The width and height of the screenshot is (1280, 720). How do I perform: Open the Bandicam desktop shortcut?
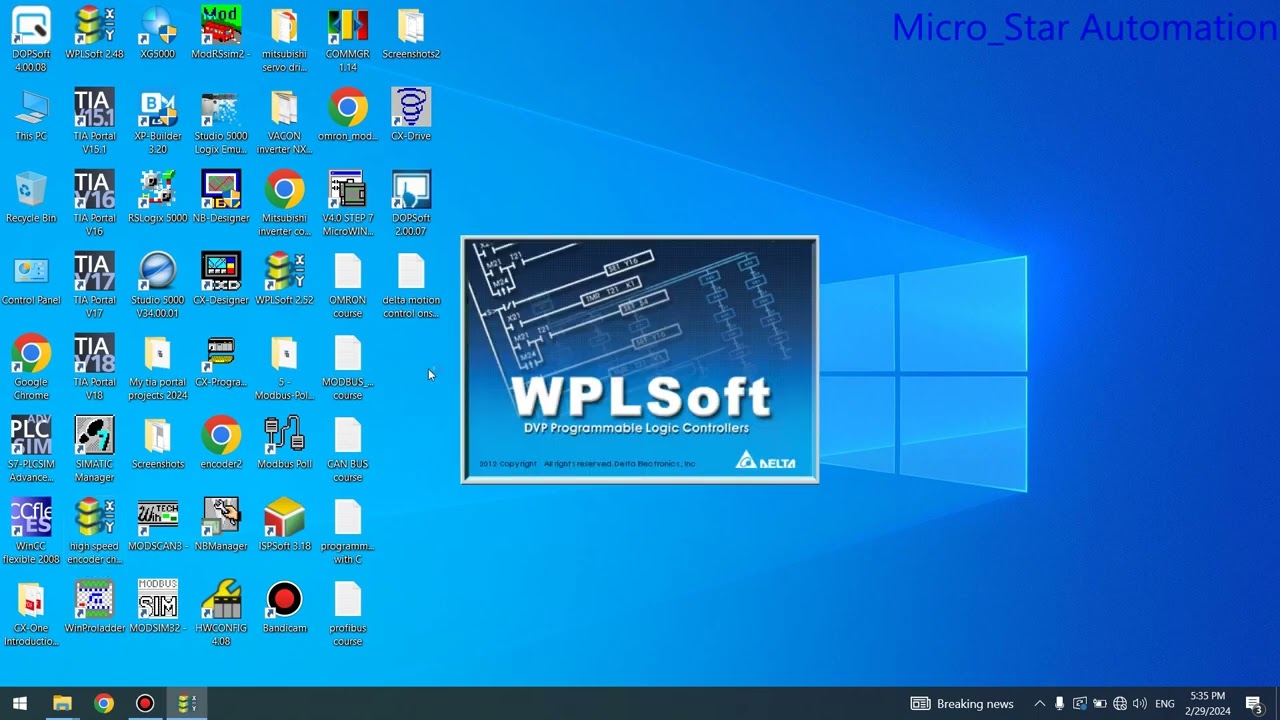pos(284,606)
